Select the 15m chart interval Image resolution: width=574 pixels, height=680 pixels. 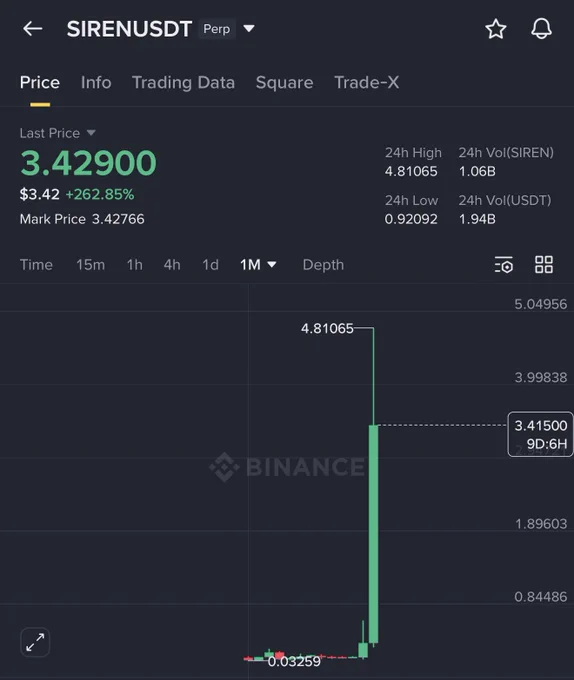pyautogui.click(x=90, y=265)
